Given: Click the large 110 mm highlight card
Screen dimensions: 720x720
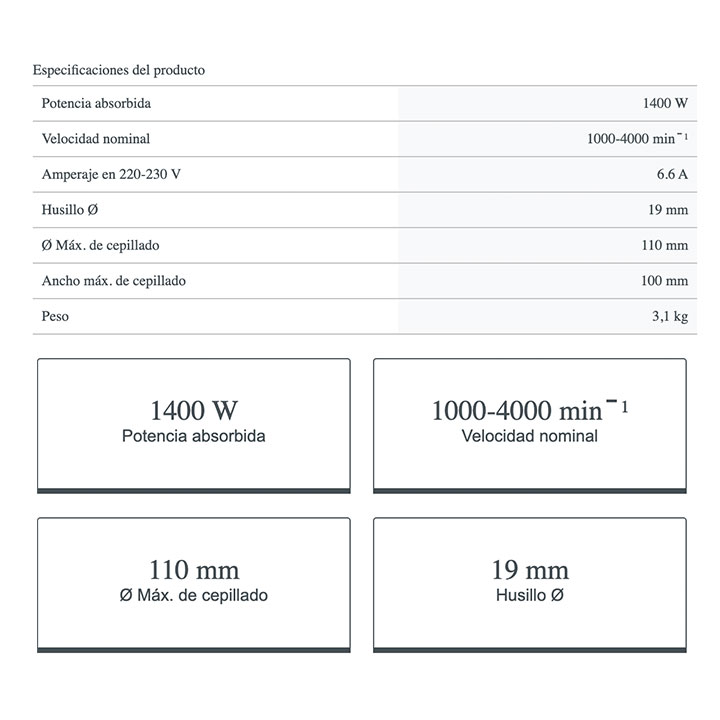Looking at the screenshot, I should click(x=194, y=583).
